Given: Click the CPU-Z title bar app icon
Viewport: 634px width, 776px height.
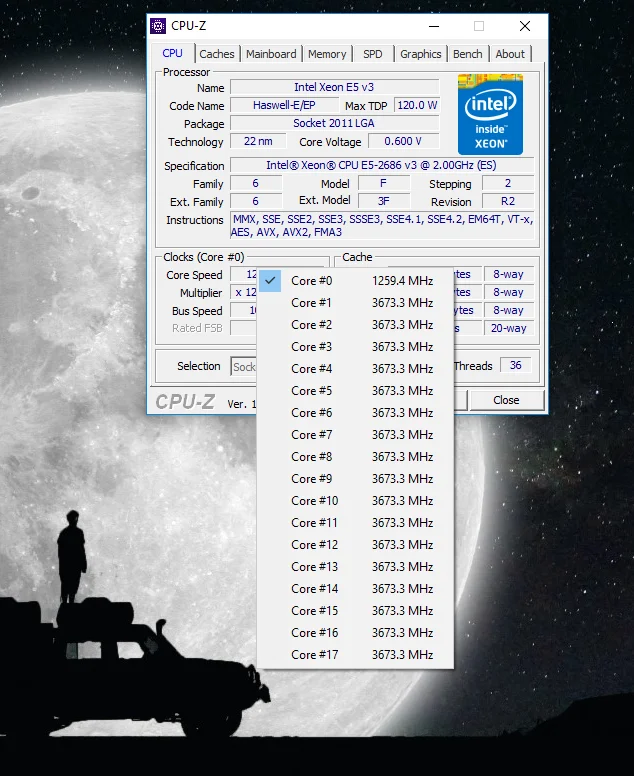Looking at the screenshot, I should [x=159, y=26].
